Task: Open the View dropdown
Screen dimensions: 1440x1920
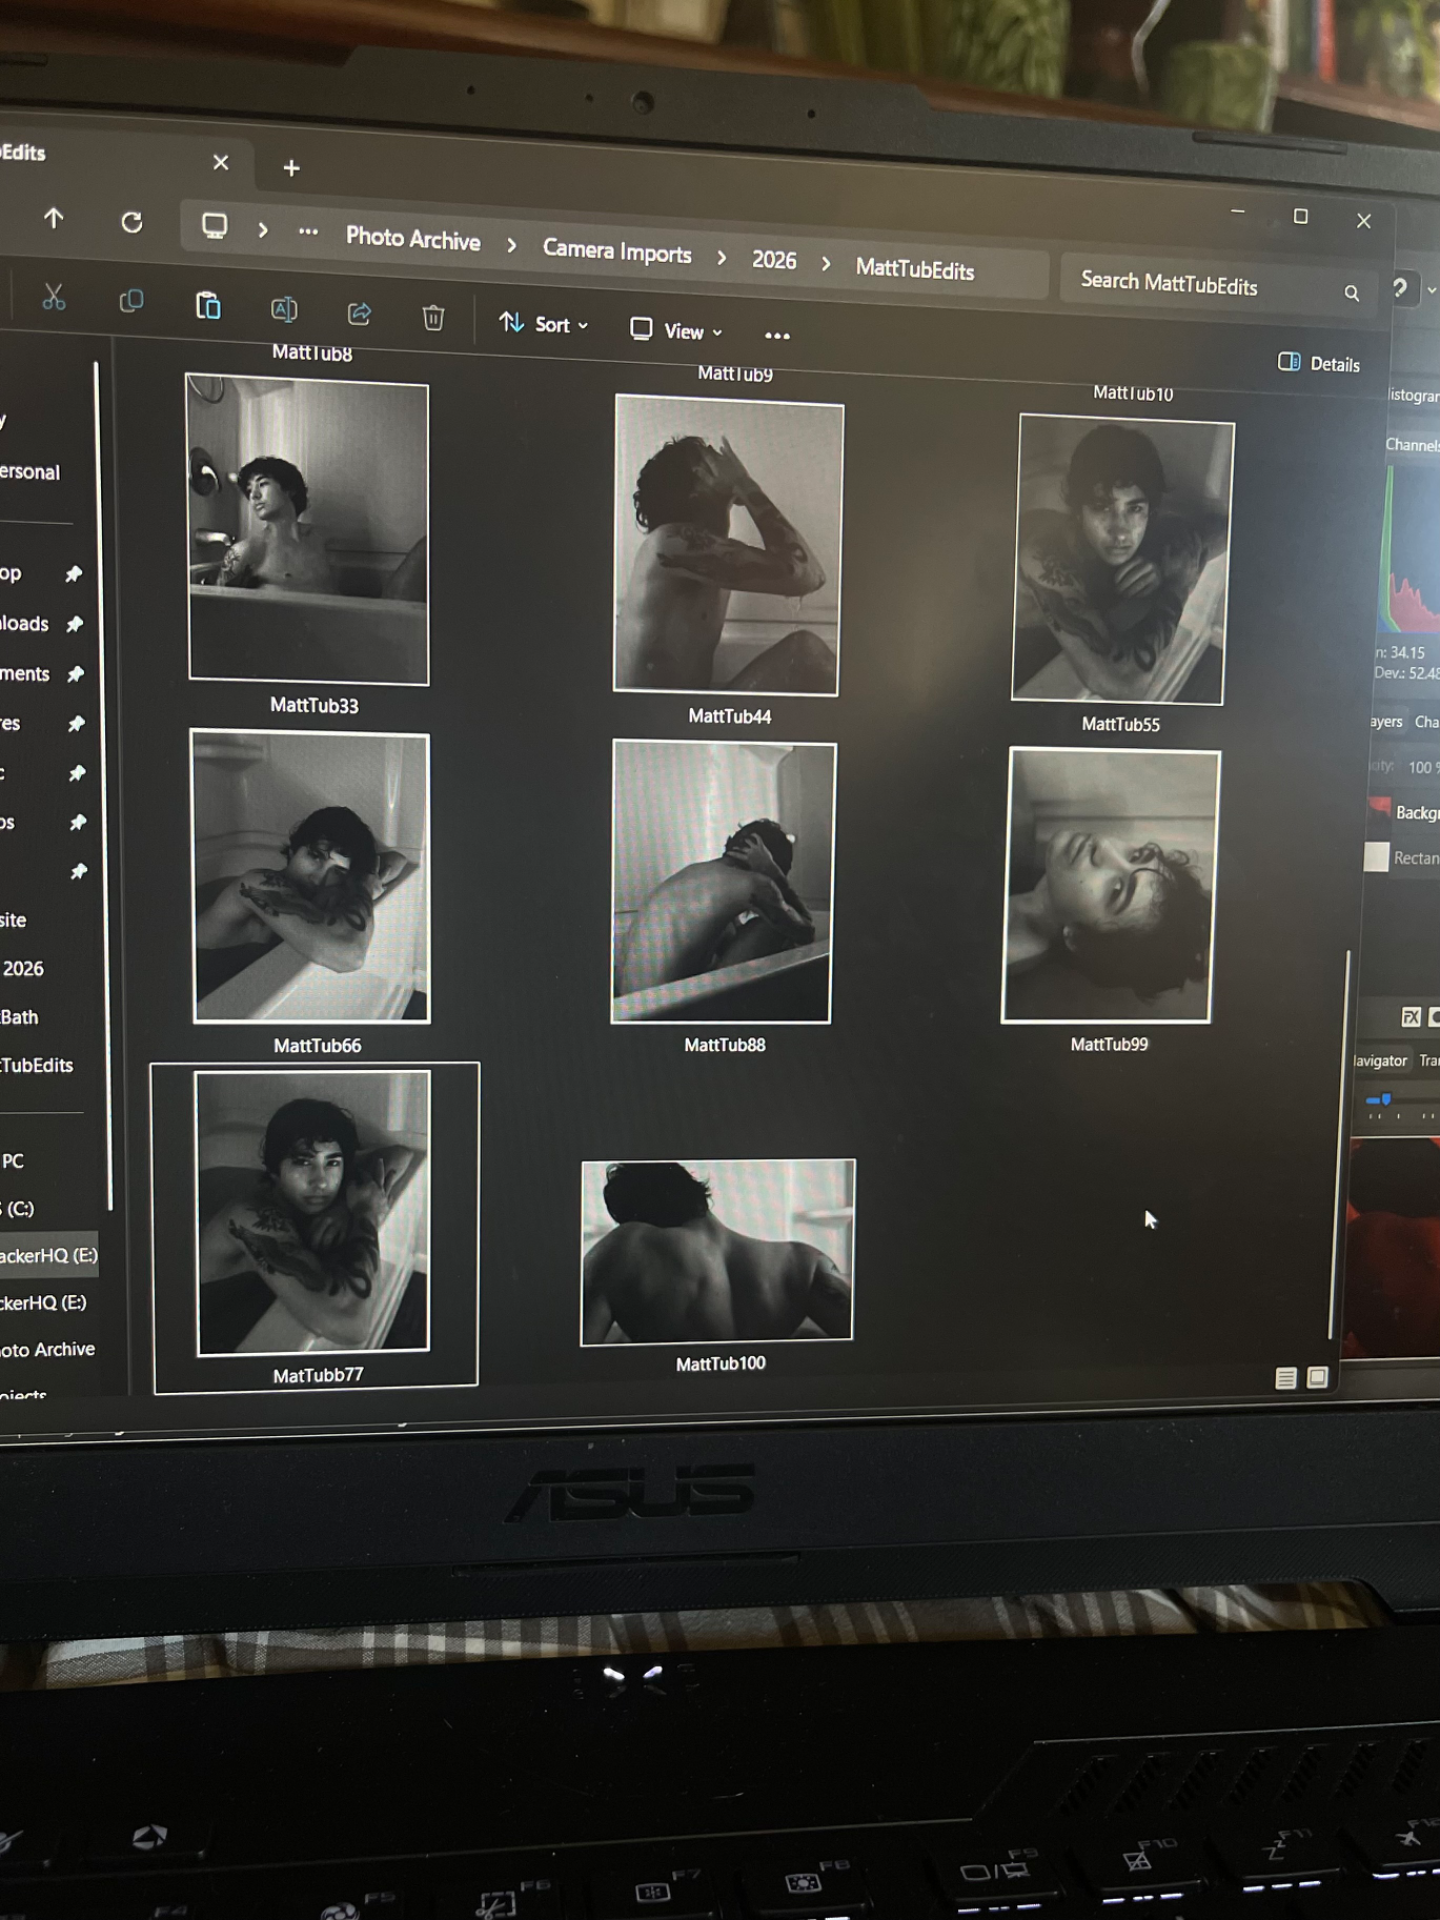Action: 676,330
